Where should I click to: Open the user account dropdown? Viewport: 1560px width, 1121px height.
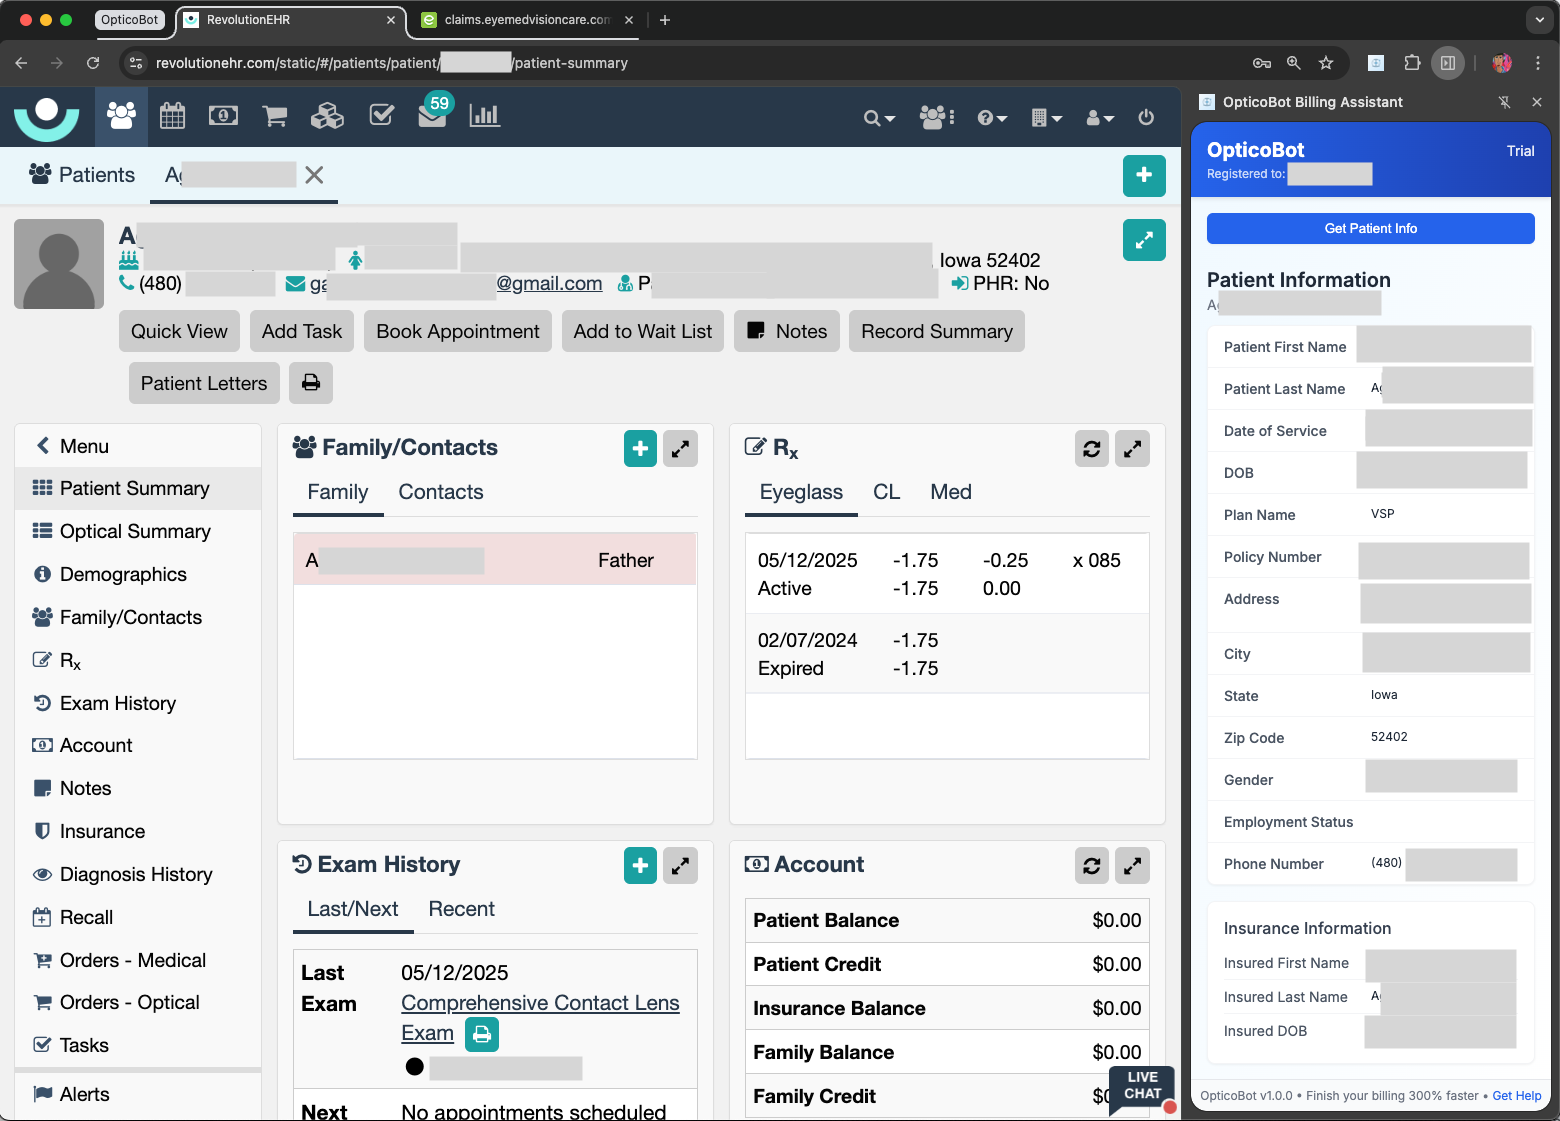[x=1100, y=118]
